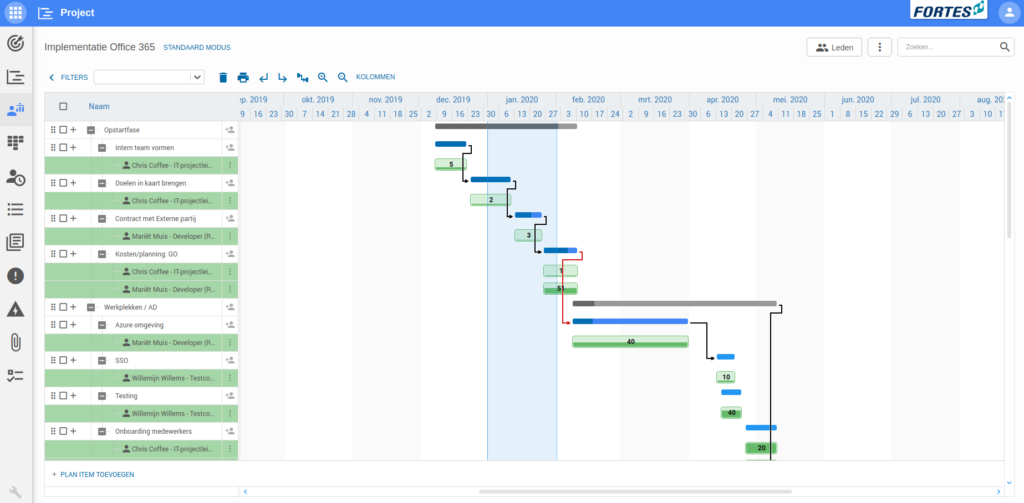Open the user profile avatar
Screen dimensions: 1024x503
pyautogui.click(x=1009, y=12)
